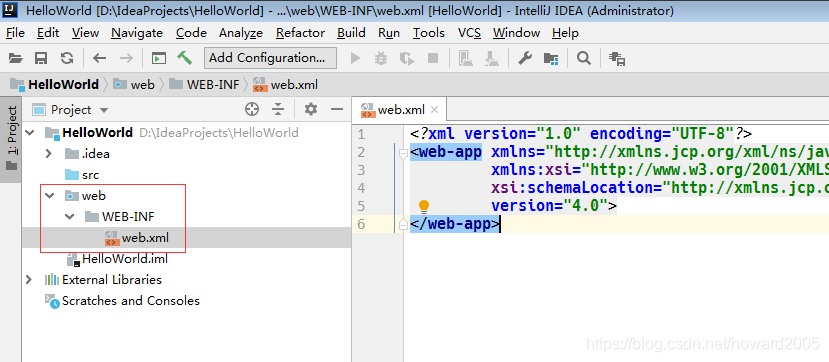Click the version="4.0" attribute text
829x362 pixels.
click(x=548, y=206)
